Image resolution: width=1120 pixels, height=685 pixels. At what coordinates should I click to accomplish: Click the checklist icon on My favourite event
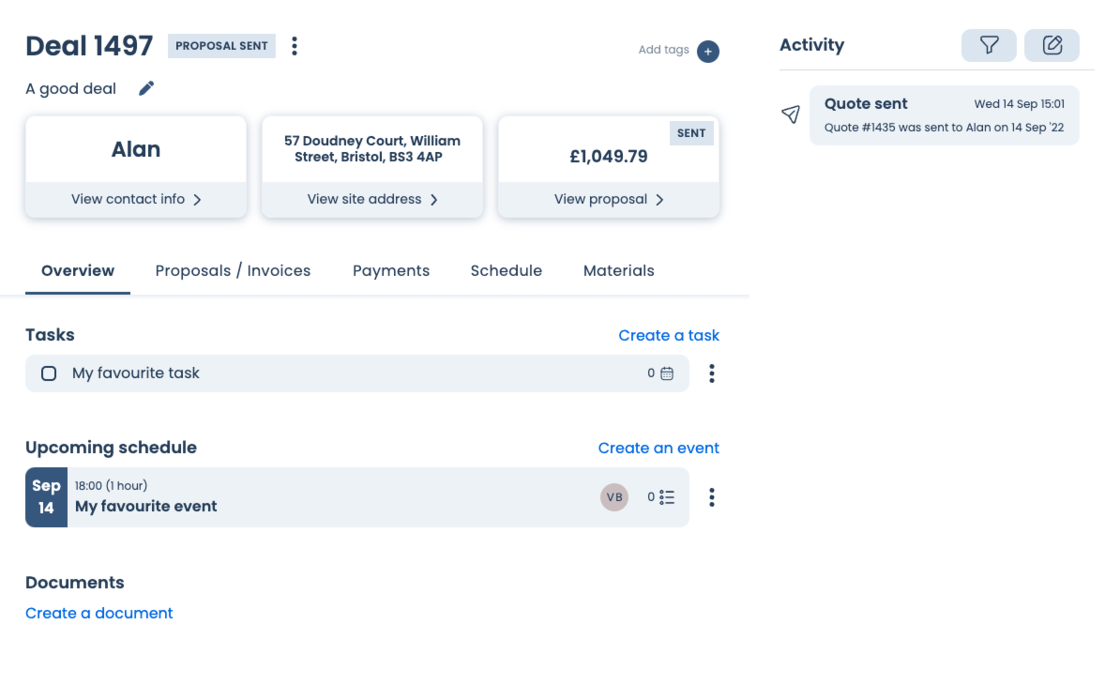point(667,497)
